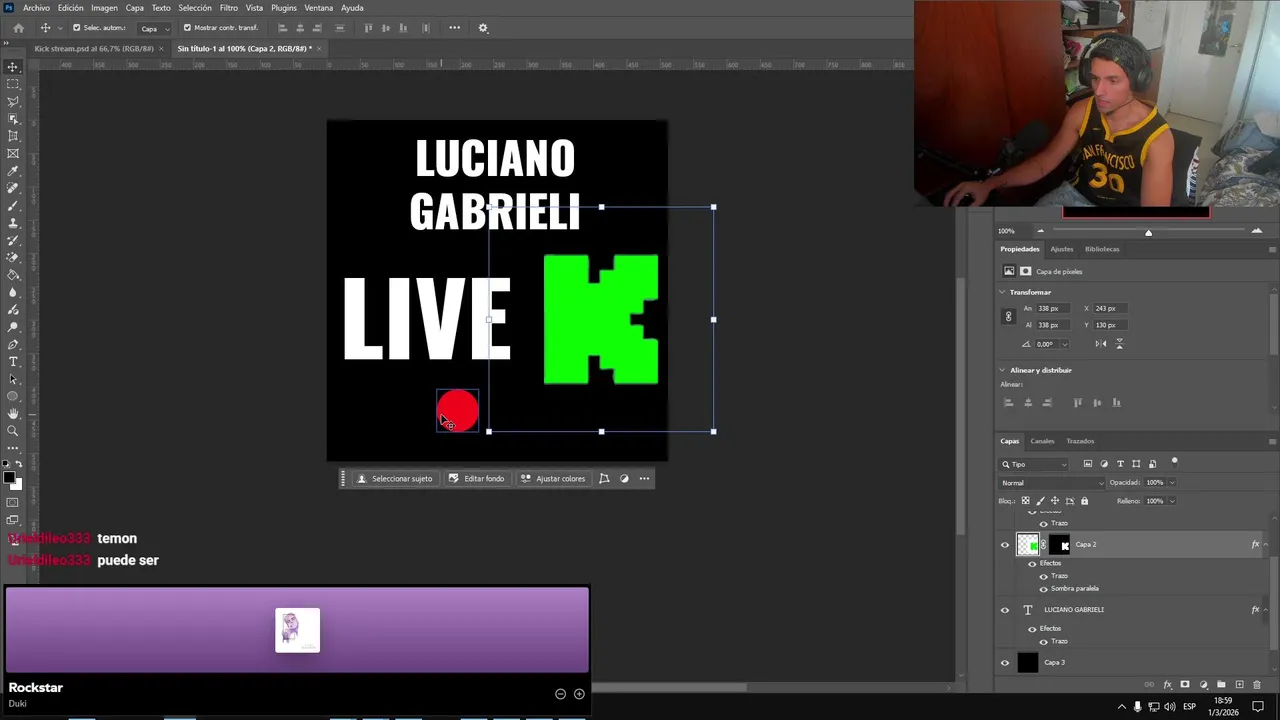Toggle Capa 2 Efectos visibility eye
1280x720 pixels.
pos(1032,563)
